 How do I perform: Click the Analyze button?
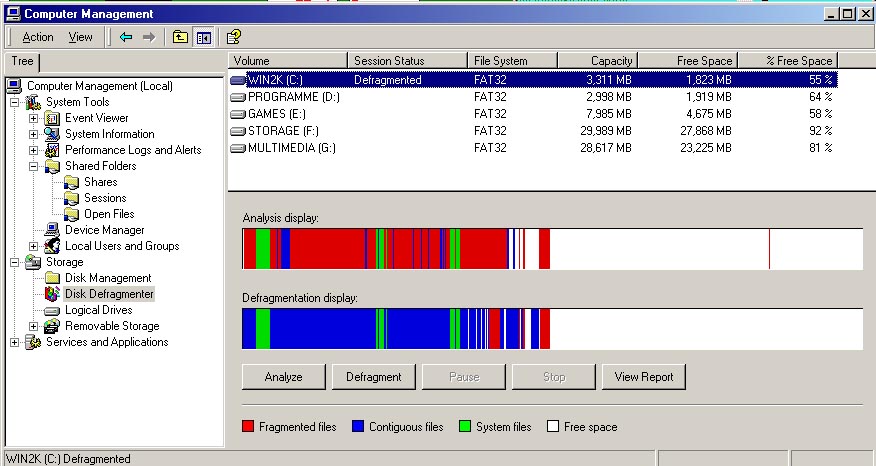point(283,377)
